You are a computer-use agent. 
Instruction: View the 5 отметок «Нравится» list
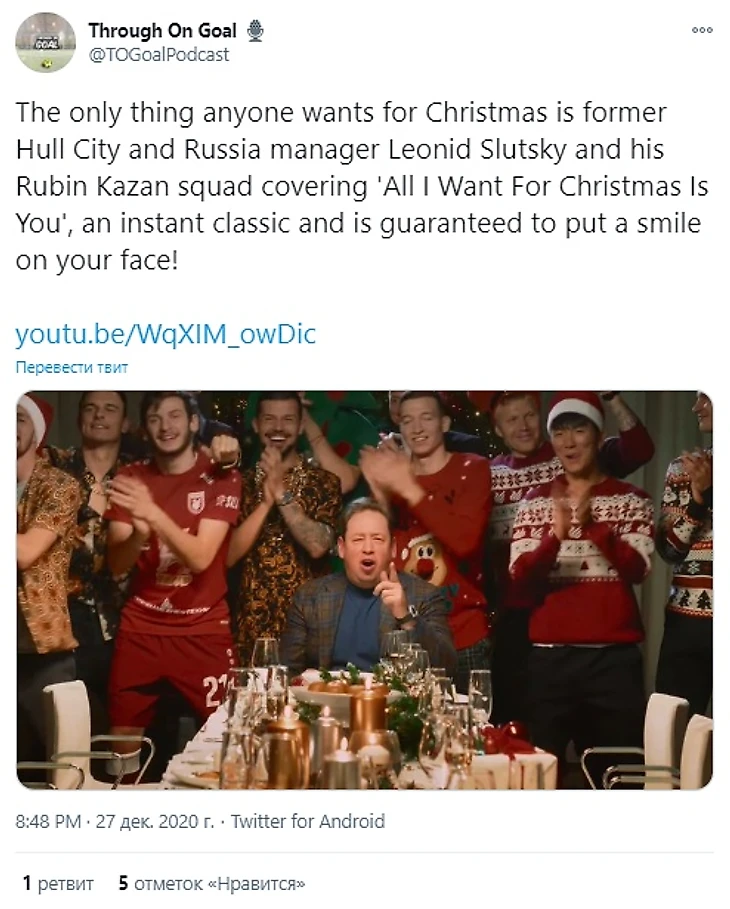tap(212, 883)
